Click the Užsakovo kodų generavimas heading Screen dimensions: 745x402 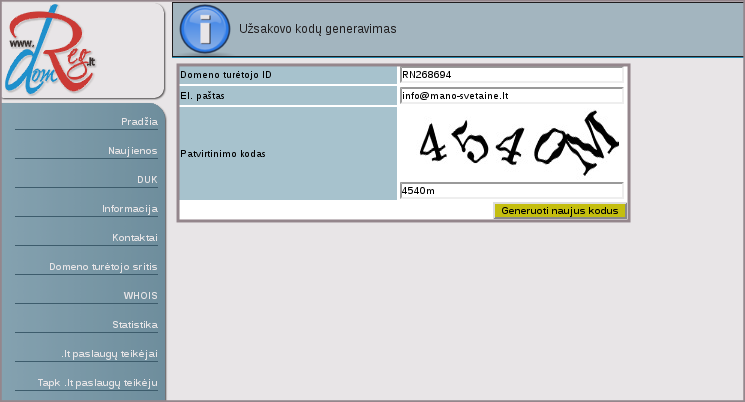(x=317, y=30)
